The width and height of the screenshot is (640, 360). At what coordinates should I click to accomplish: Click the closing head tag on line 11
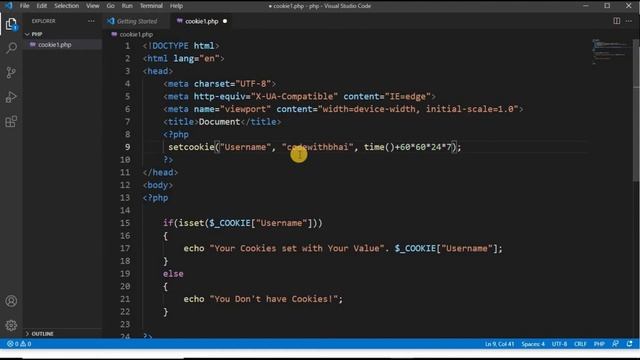click(x=160, y=172)
